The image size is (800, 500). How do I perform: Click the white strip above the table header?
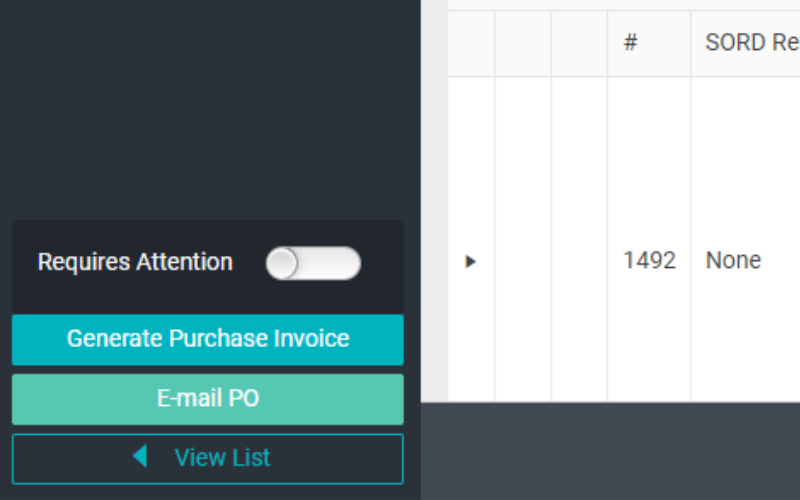(623, 4)
